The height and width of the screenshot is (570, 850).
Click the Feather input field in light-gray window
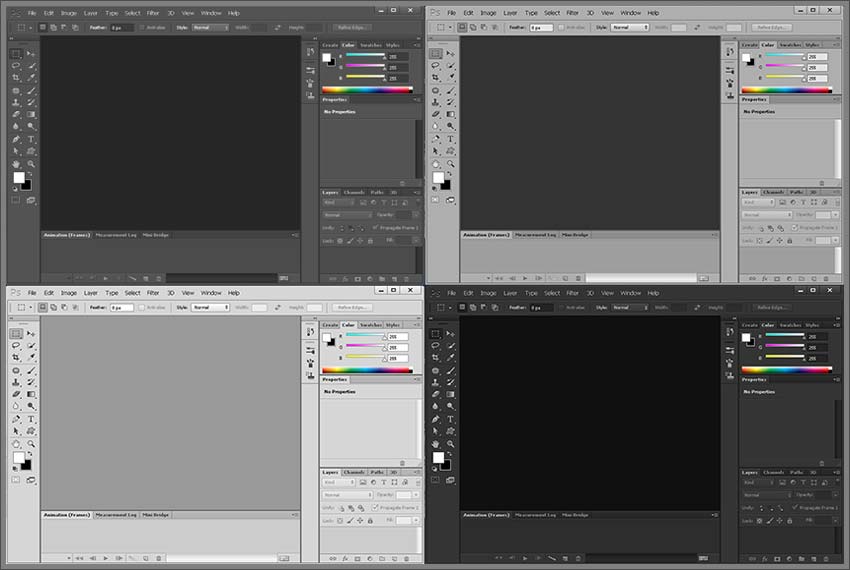[122, 308]
